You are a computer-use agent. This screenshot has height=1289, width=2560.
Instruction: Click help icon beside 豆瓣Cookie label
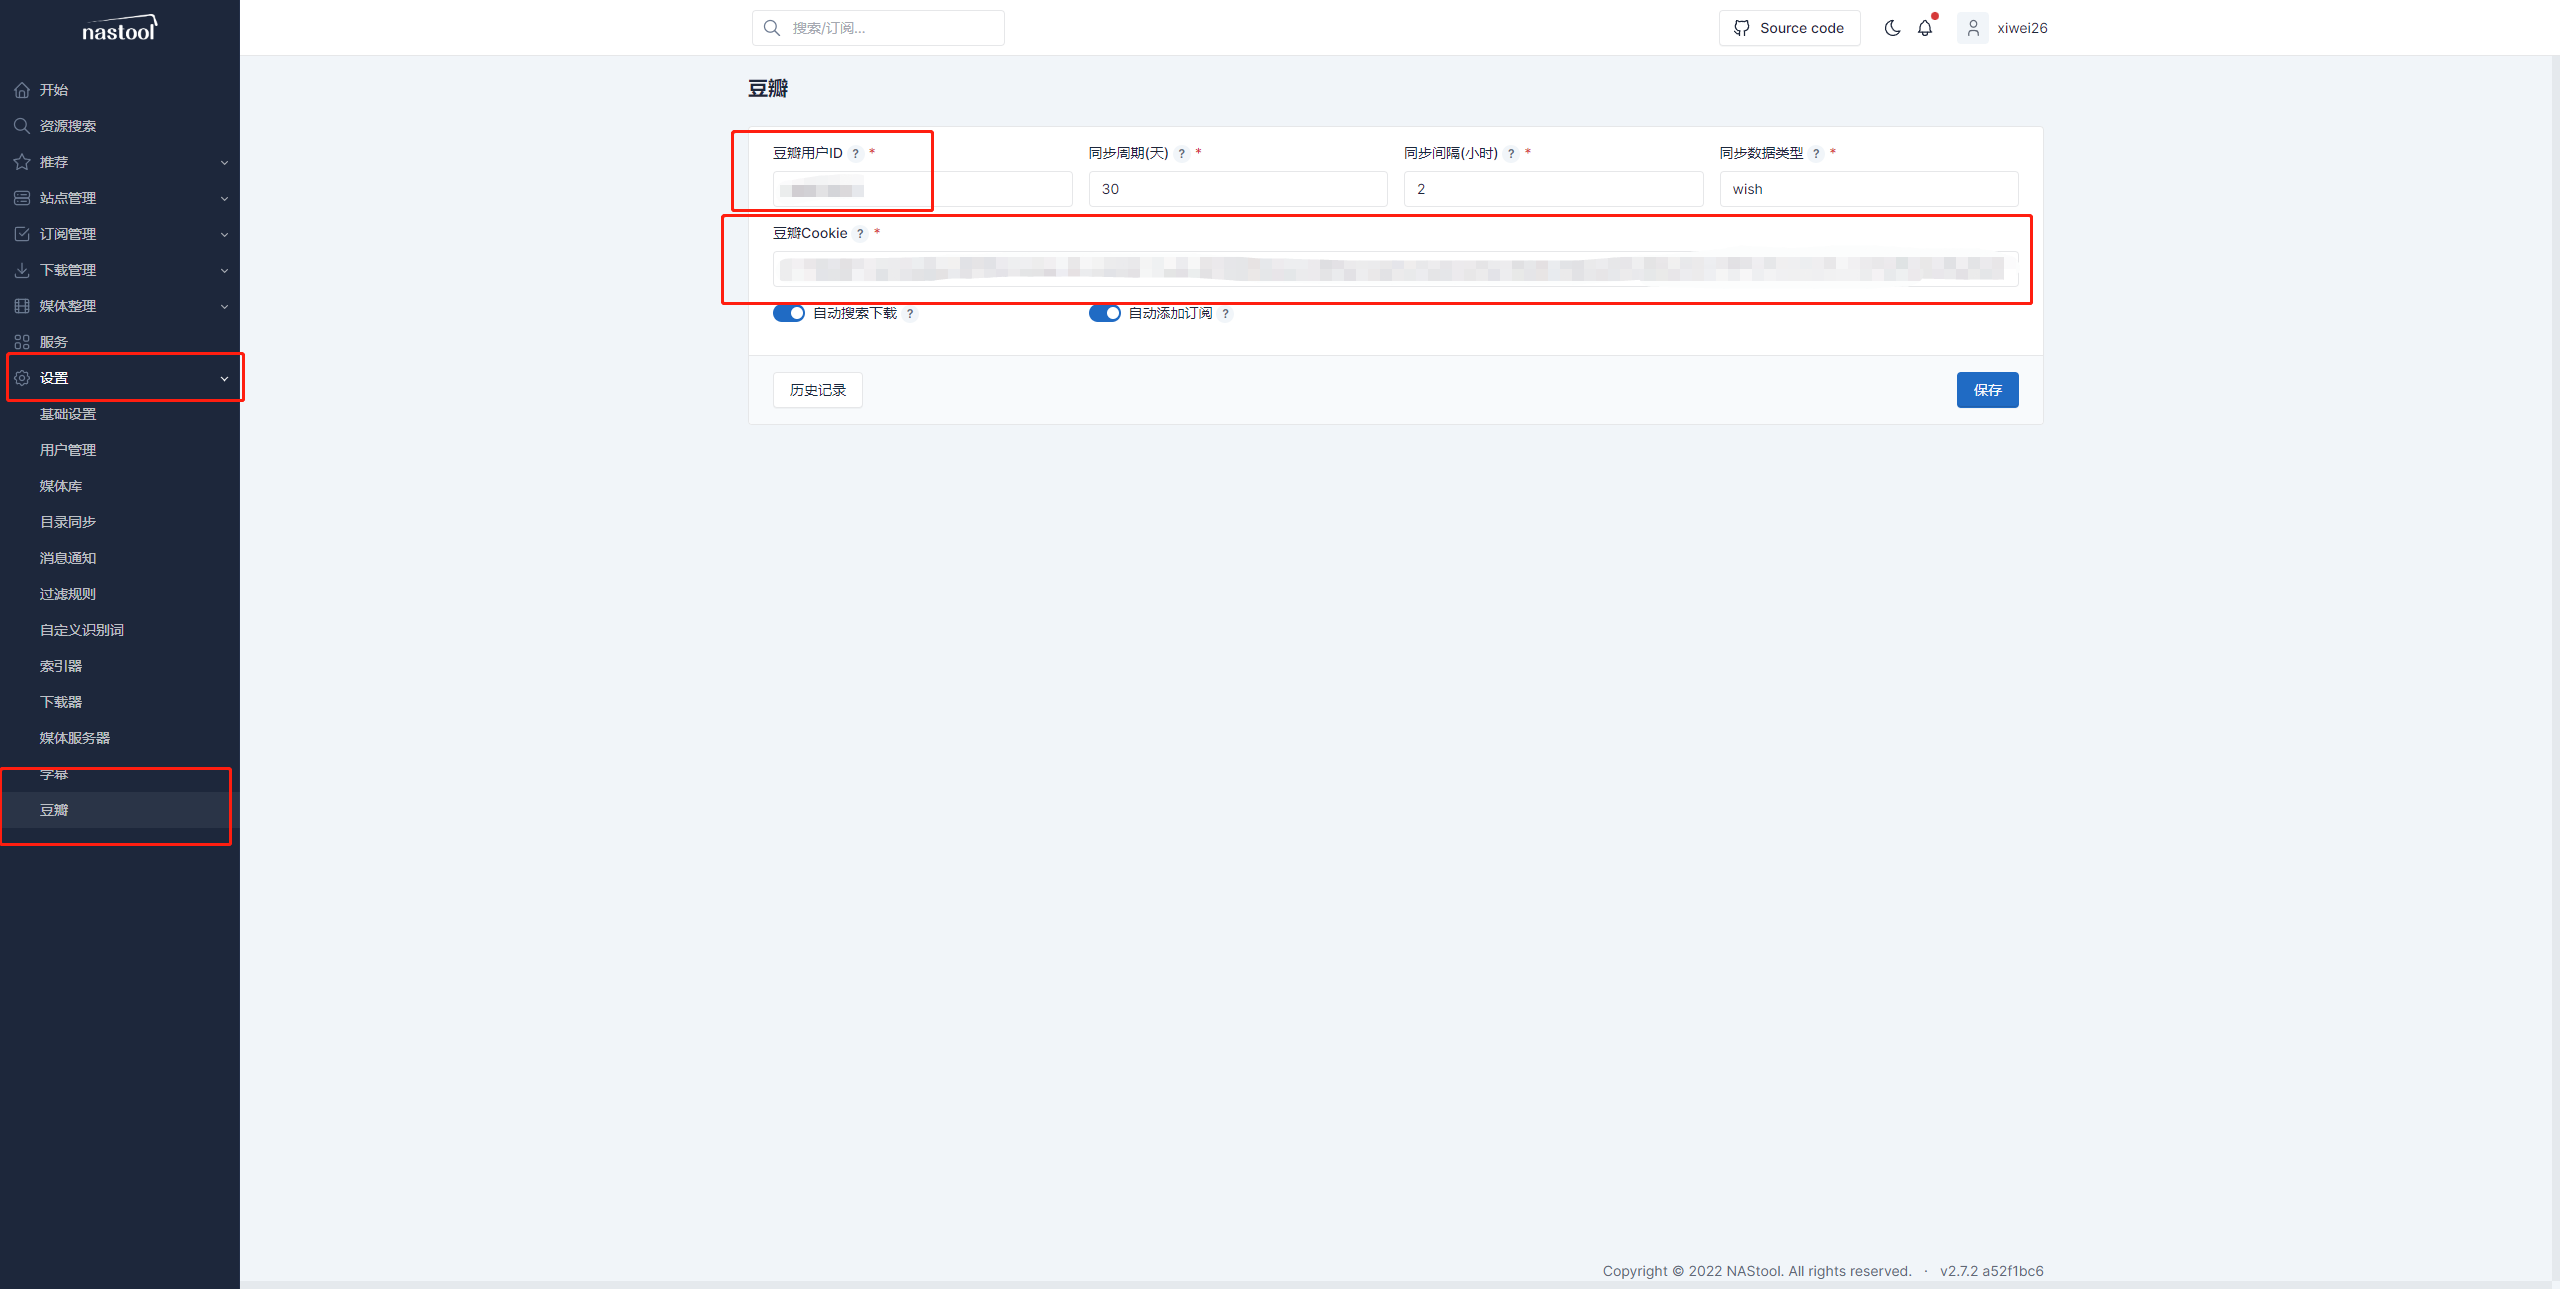point(860,234)
